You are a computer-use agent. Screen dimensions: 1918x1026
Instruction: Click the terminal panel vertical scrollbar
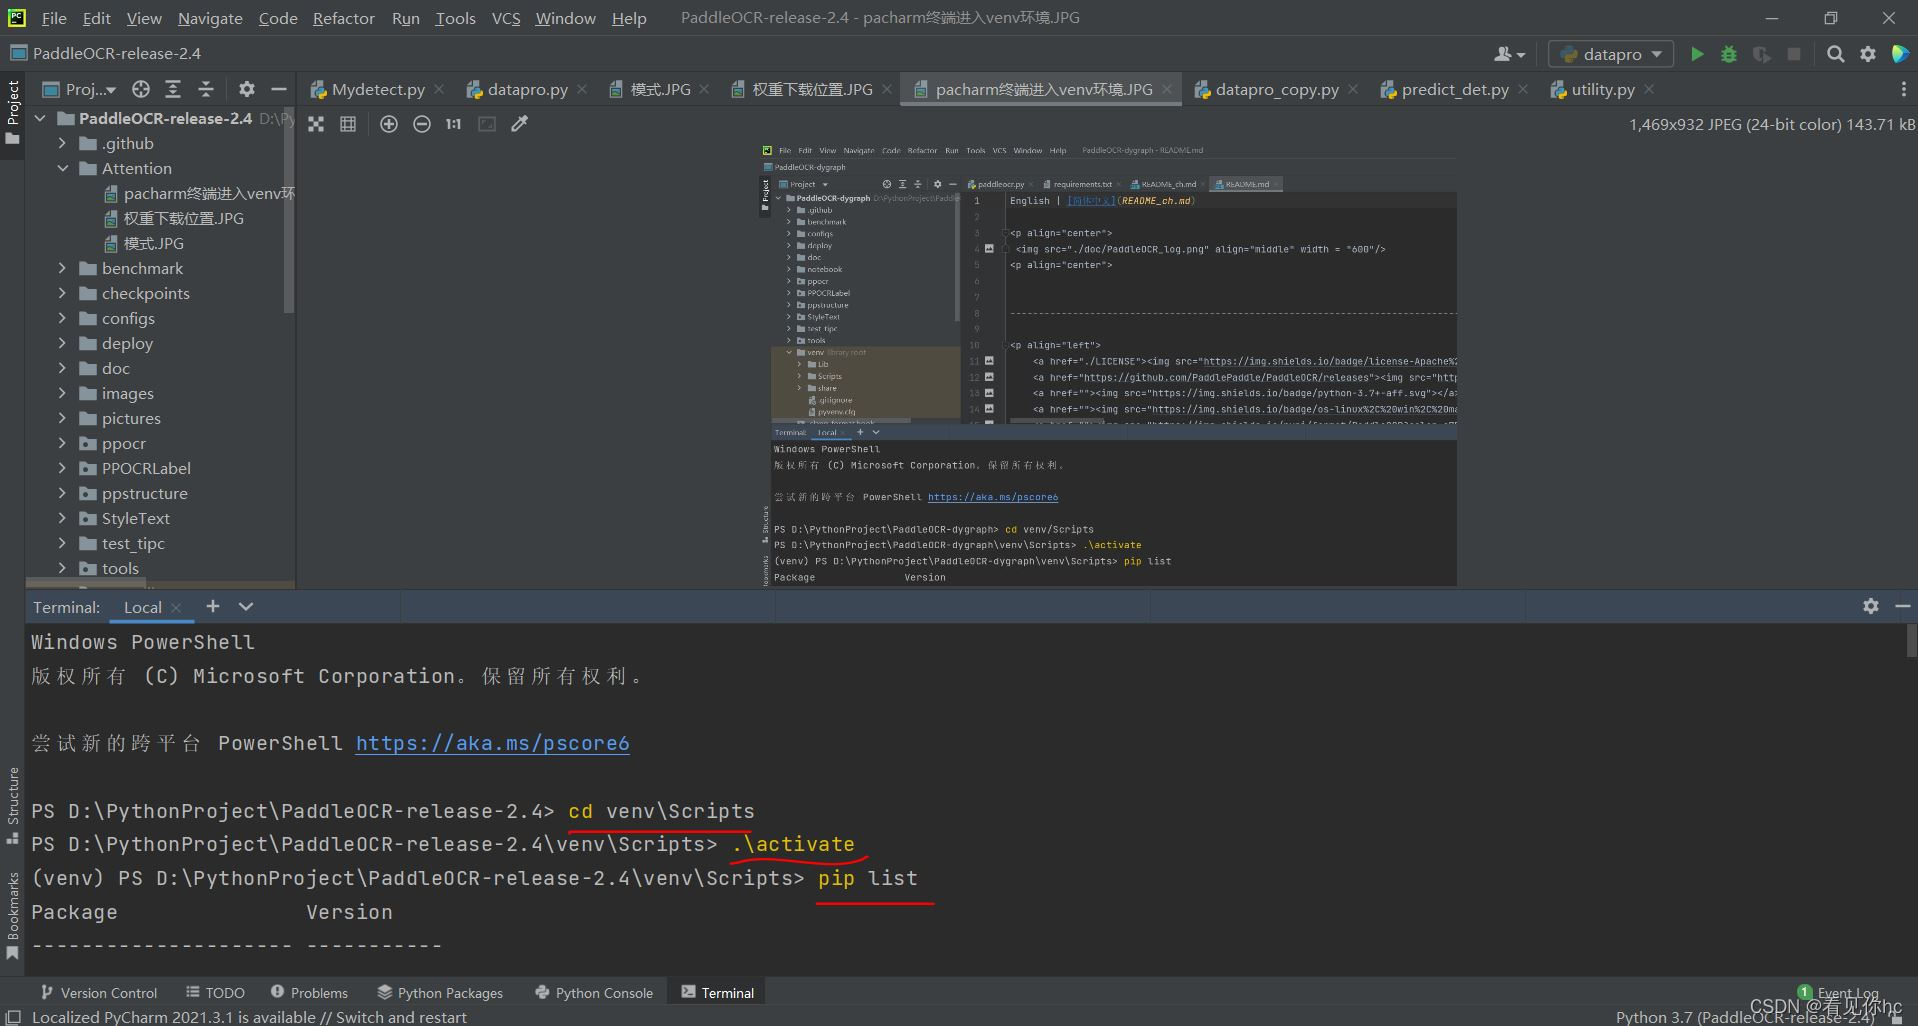coord(1911,640)
